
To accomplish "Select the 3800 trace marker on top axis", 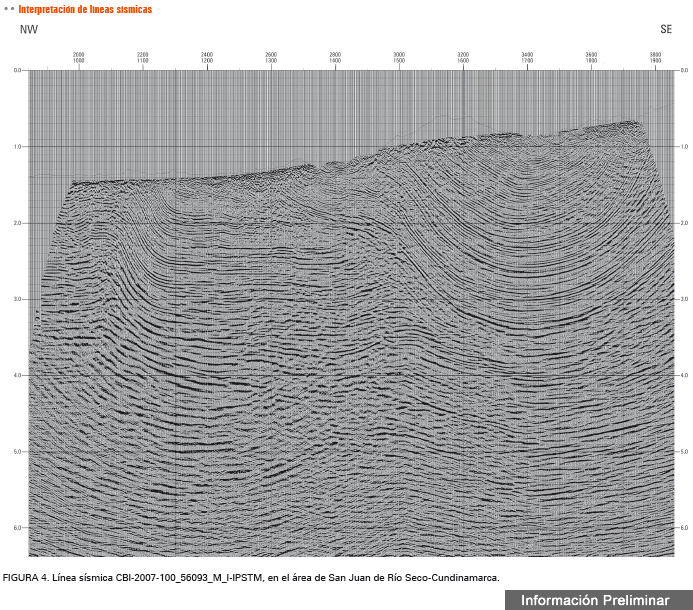I will [x=655, y=54].
